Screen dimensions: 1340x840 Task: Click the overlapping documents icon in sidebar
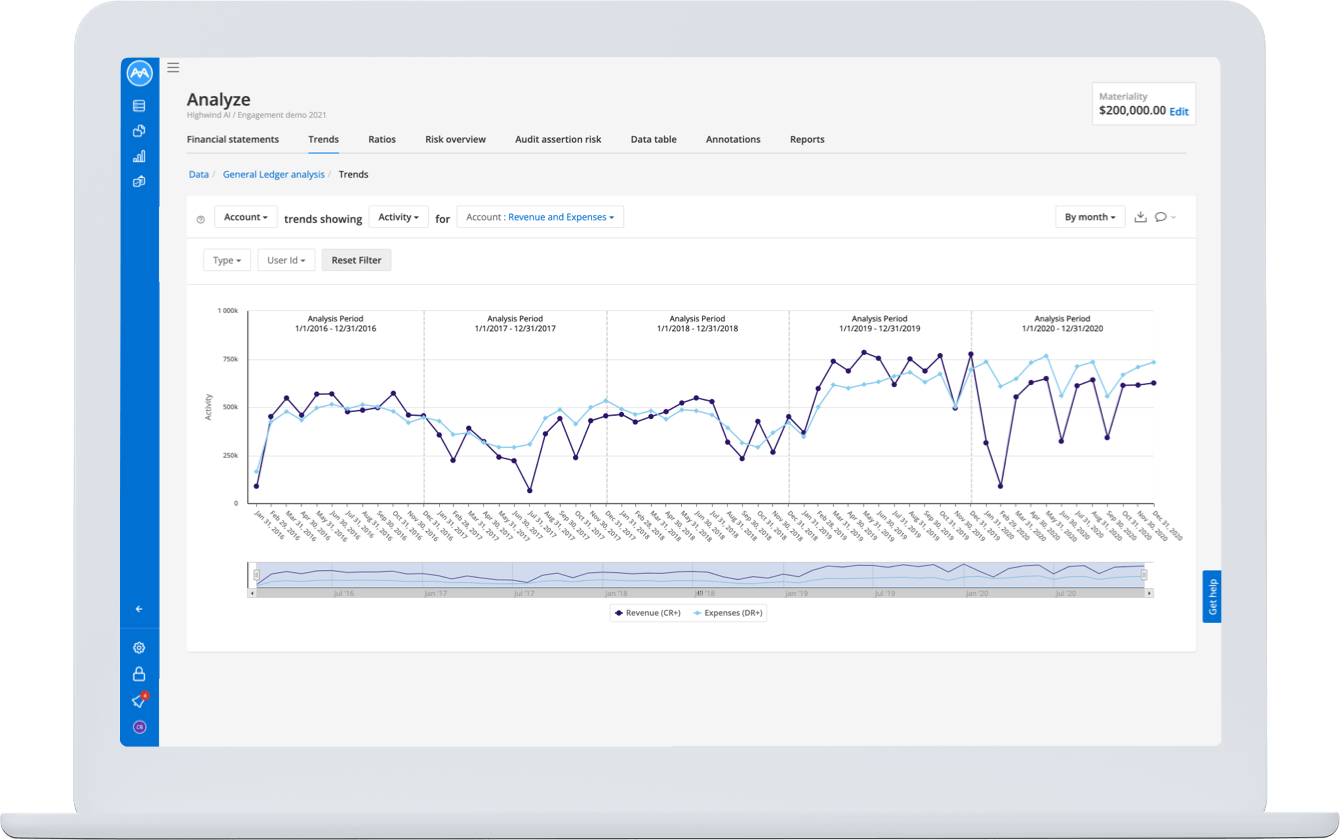[x=139, y=131]
